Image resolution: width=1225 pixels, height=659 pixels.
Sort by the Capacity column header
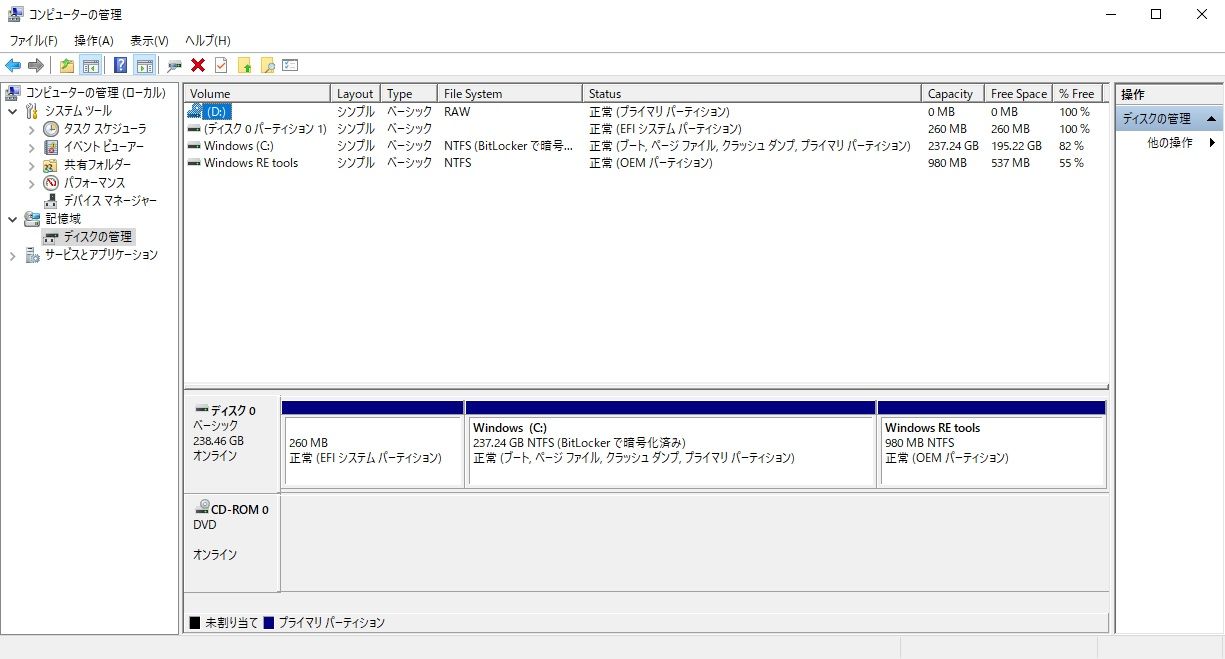click(952, 93)
